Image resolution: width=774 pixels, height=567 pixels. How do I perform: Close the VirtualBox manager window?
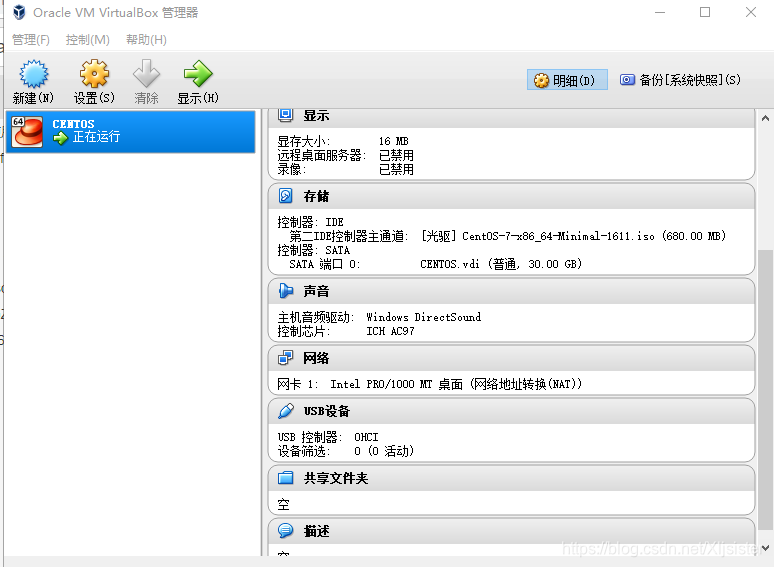751,12
